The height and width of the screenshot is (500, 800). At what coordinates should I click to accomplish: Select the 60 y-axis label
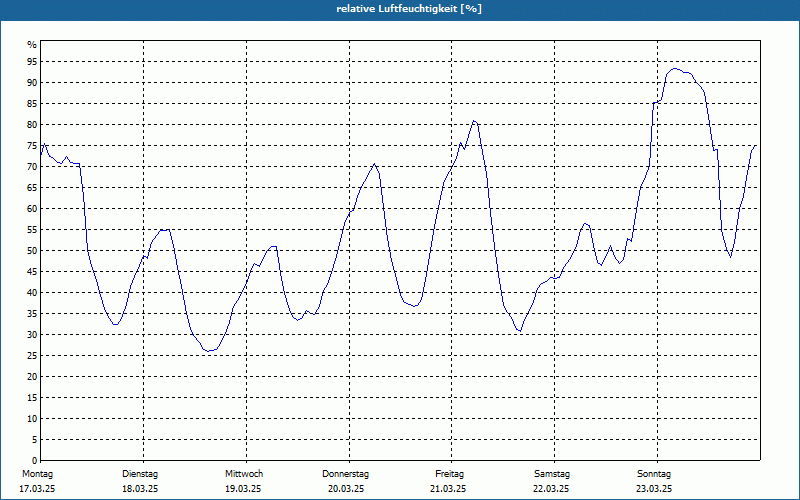click(32, 209)
